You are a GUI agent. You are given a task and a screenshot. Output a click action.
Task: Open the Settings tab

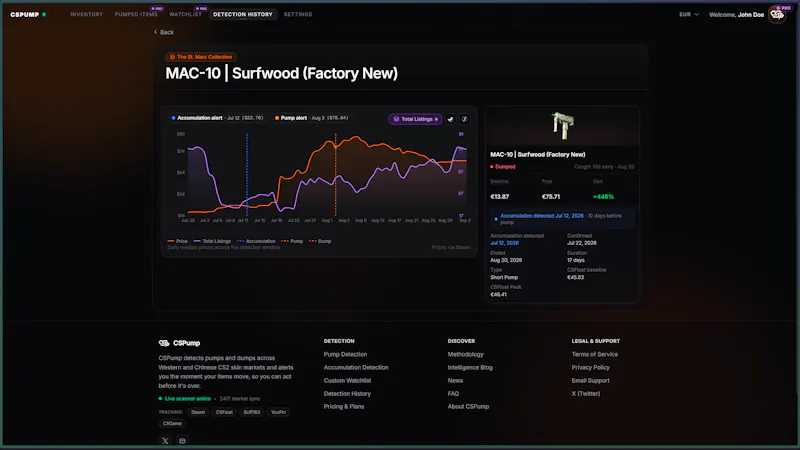(x=298, y=14)
